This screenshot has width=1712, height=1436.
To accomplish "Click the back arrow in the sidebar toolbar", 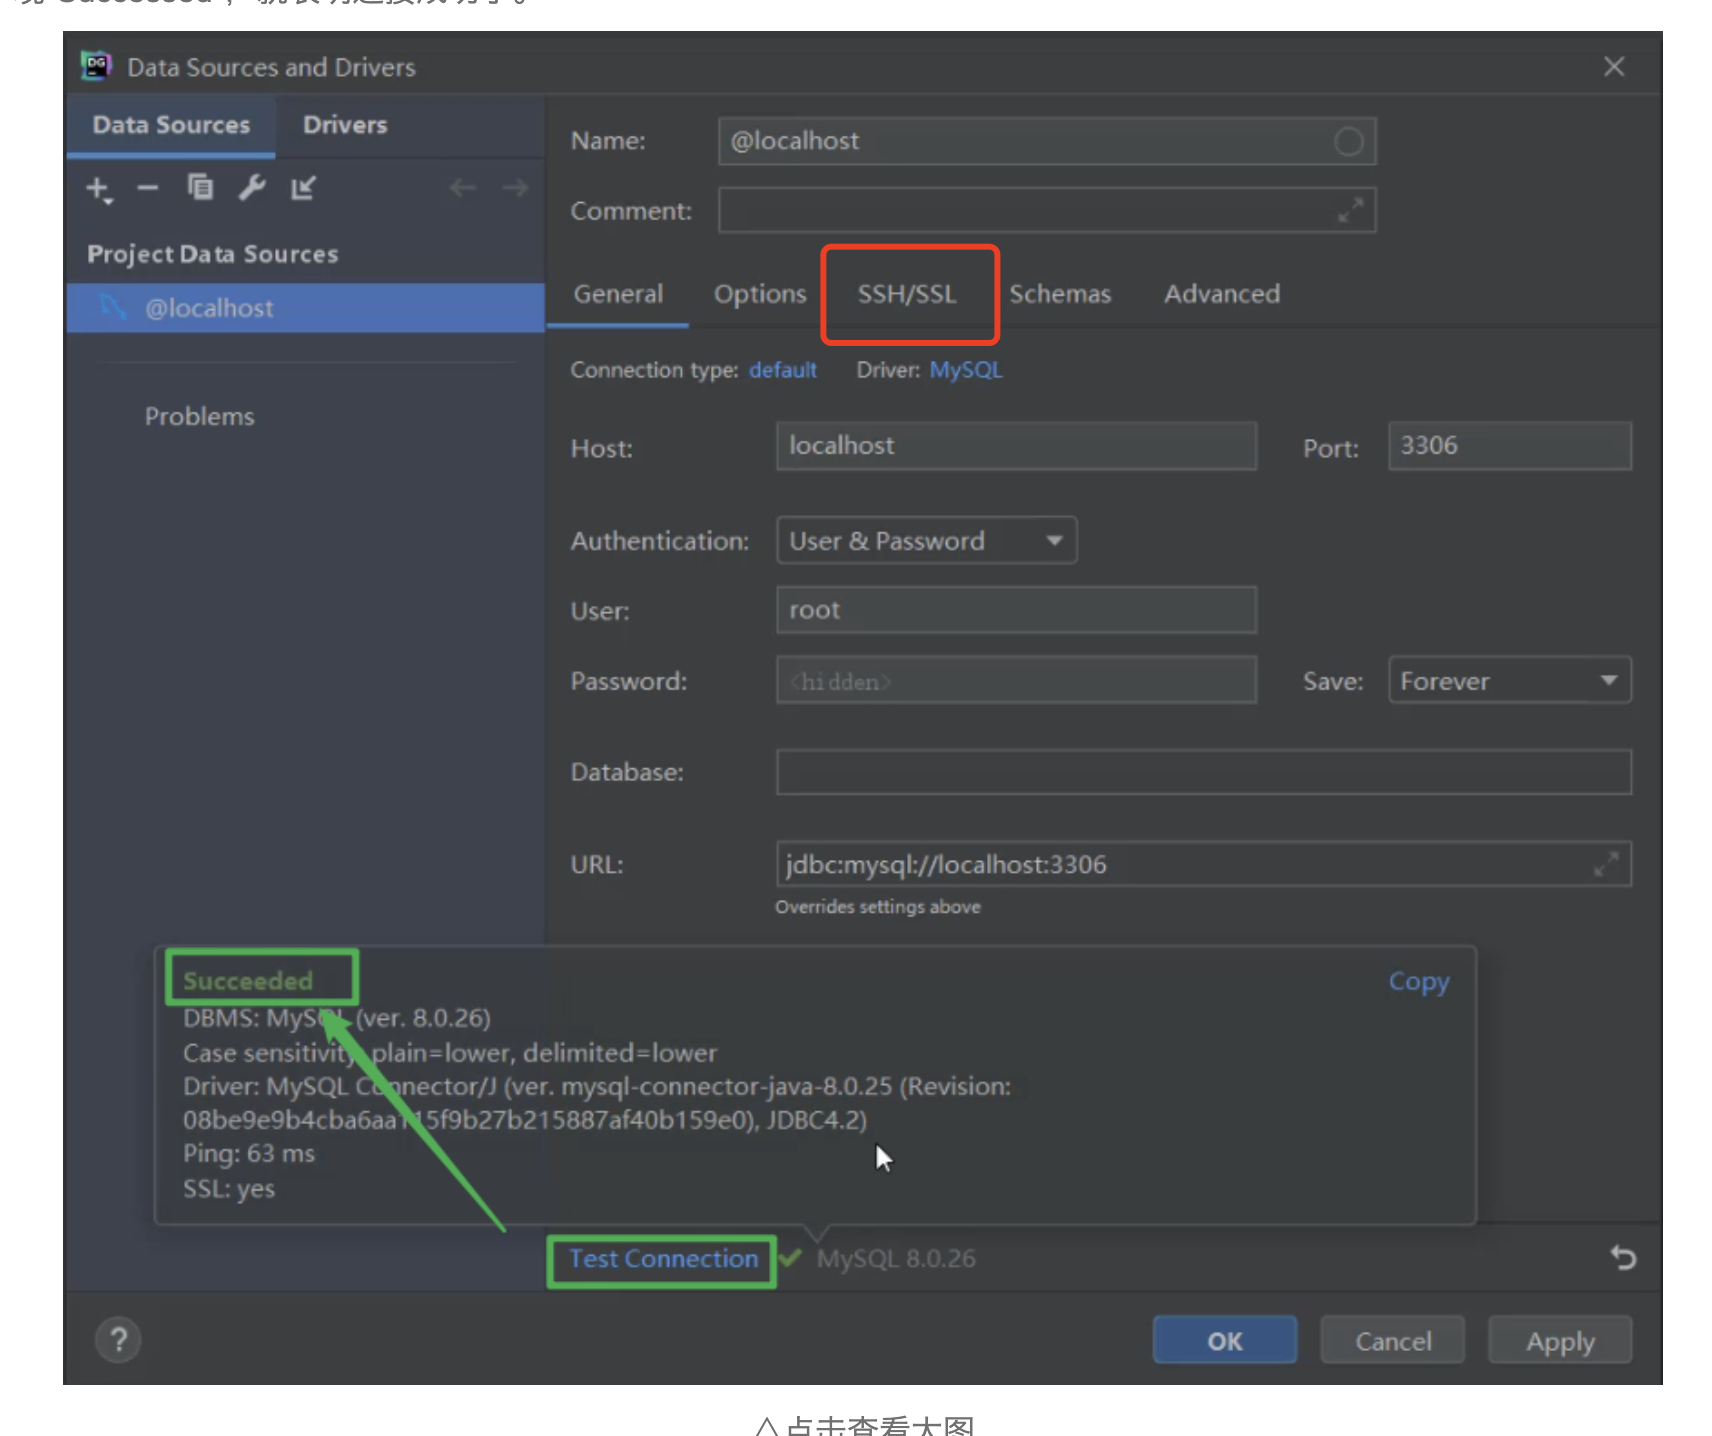I will 462,187.
